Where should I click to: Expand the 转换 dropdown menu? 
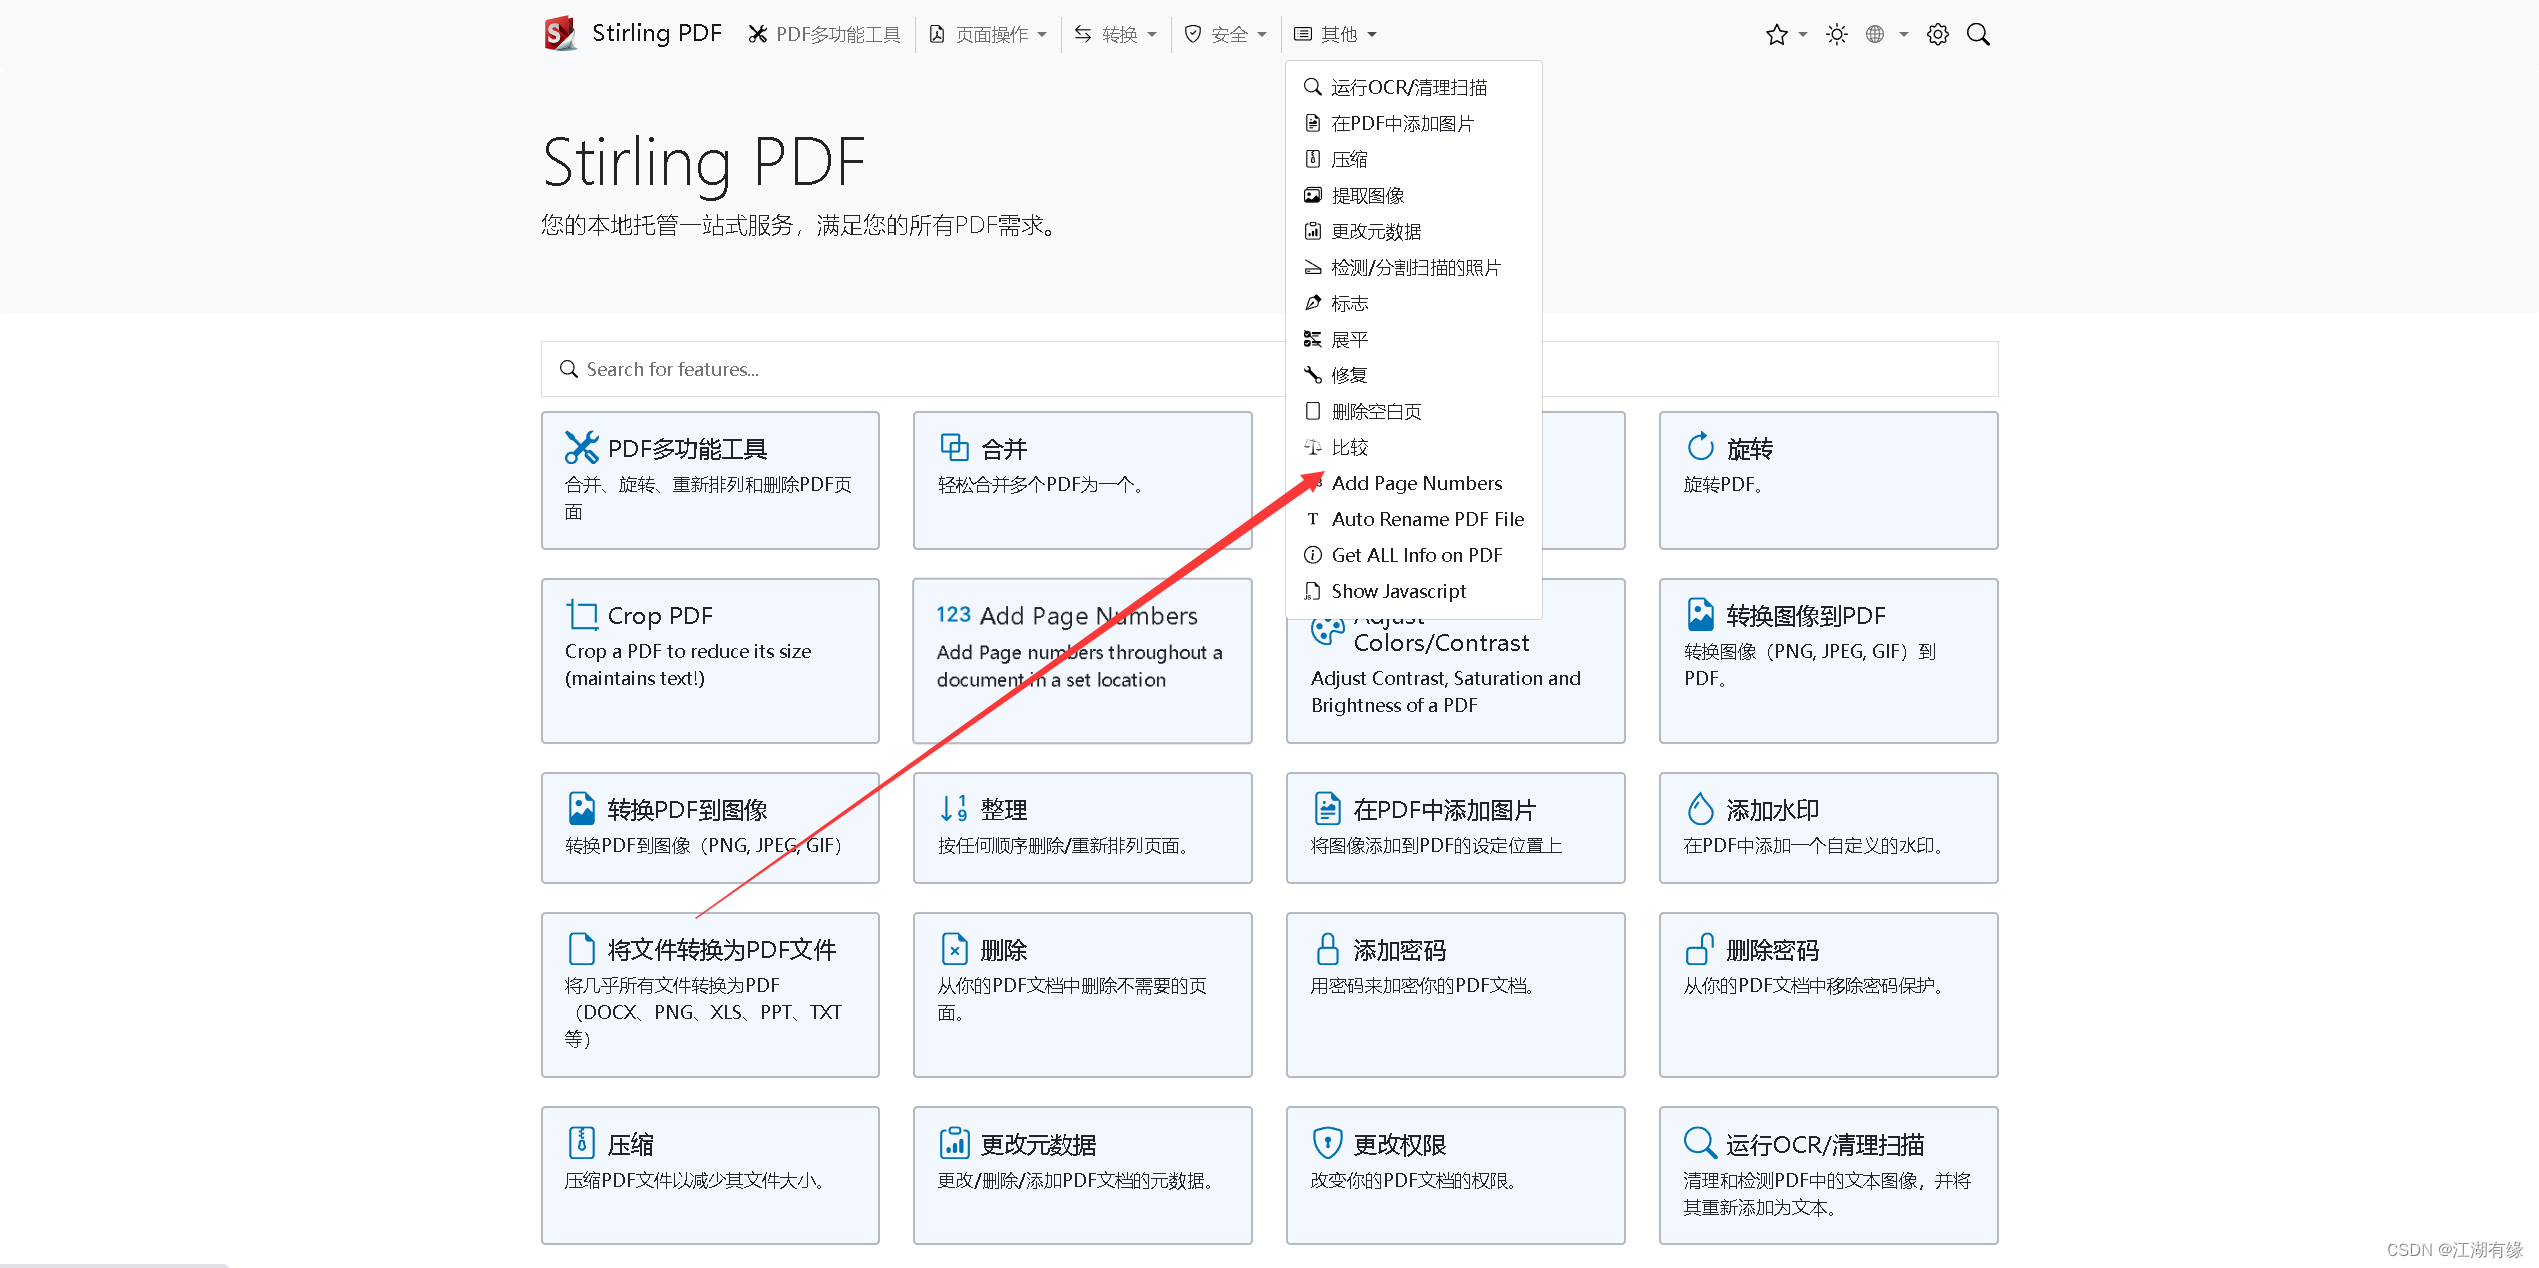(1115, 35)
